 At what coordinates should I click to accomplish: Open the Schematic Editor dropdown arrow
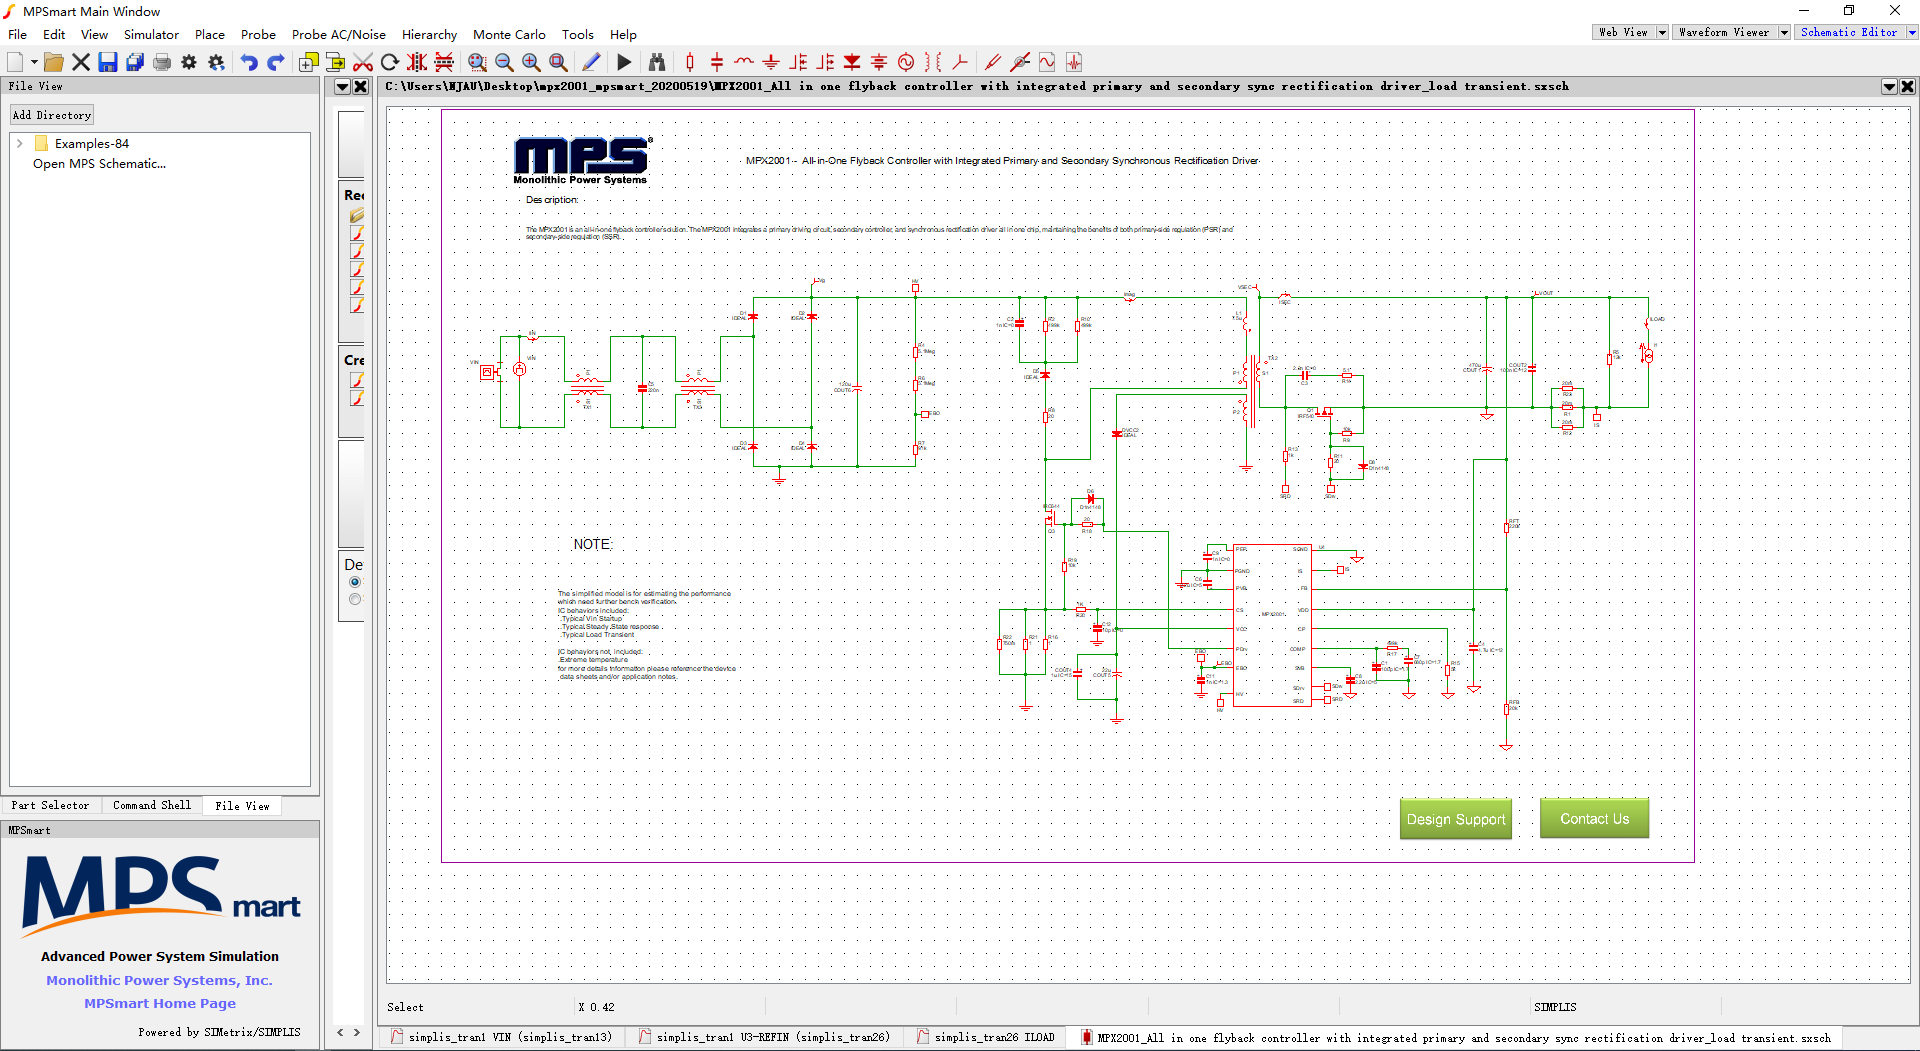[1912, 32]
